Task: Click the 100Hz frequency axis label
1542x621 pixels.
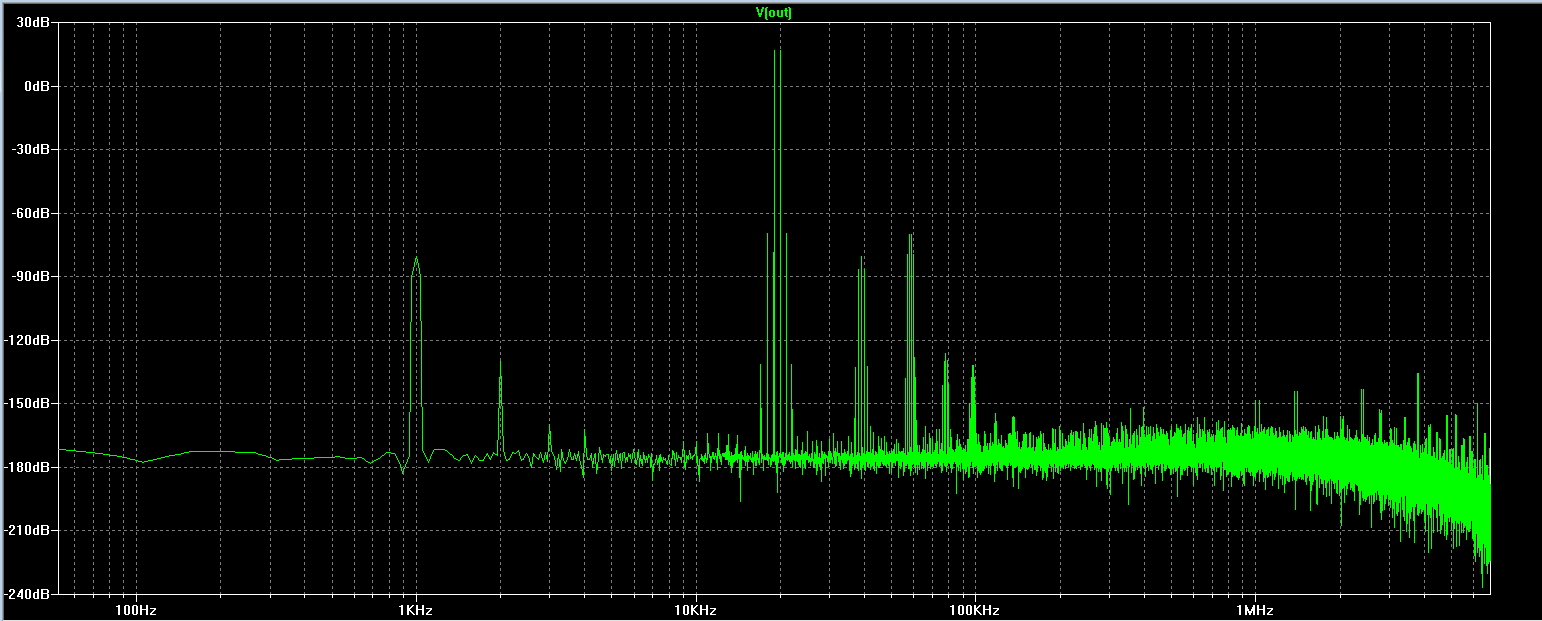Action: [136, 609]
